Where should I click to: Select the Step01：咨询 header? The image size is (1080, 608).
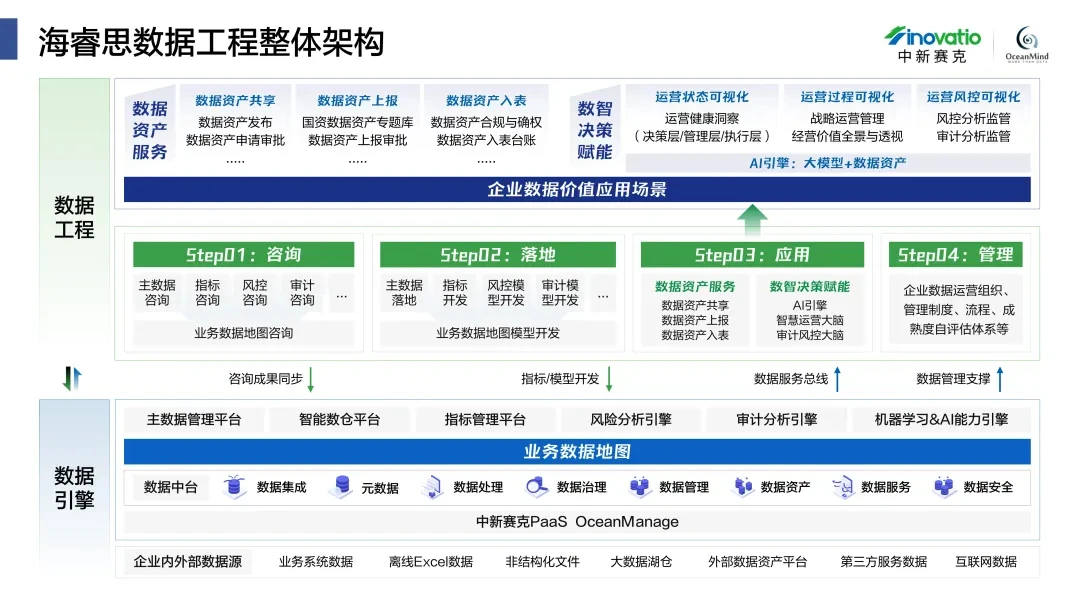pyautogui.click(x=244, y=255)
